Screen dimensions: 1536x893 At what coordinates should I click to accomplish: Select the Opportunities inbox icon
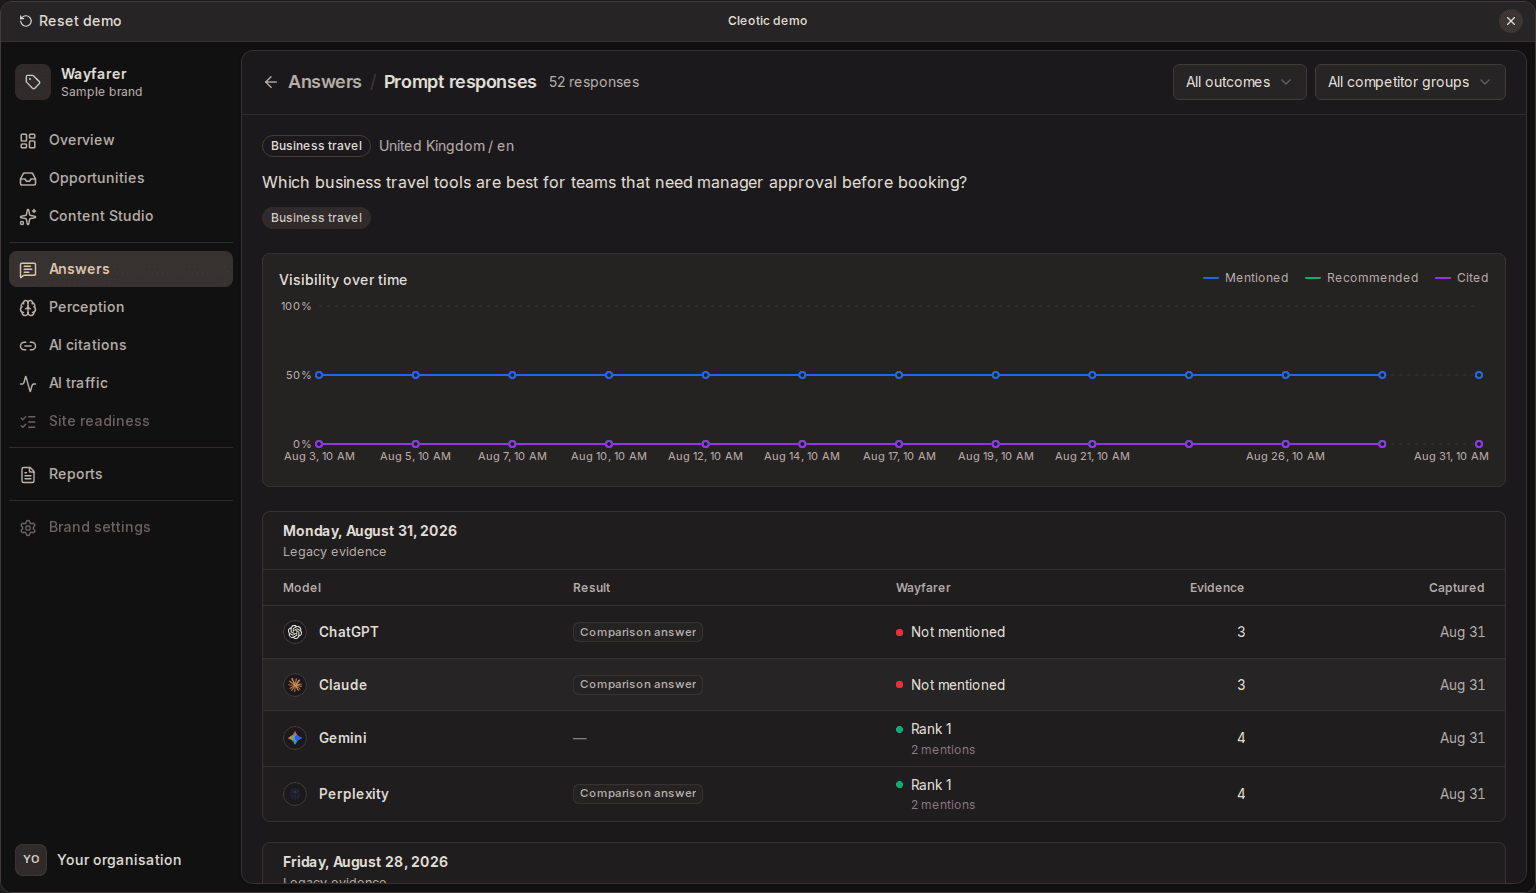[x=28, y=179]
